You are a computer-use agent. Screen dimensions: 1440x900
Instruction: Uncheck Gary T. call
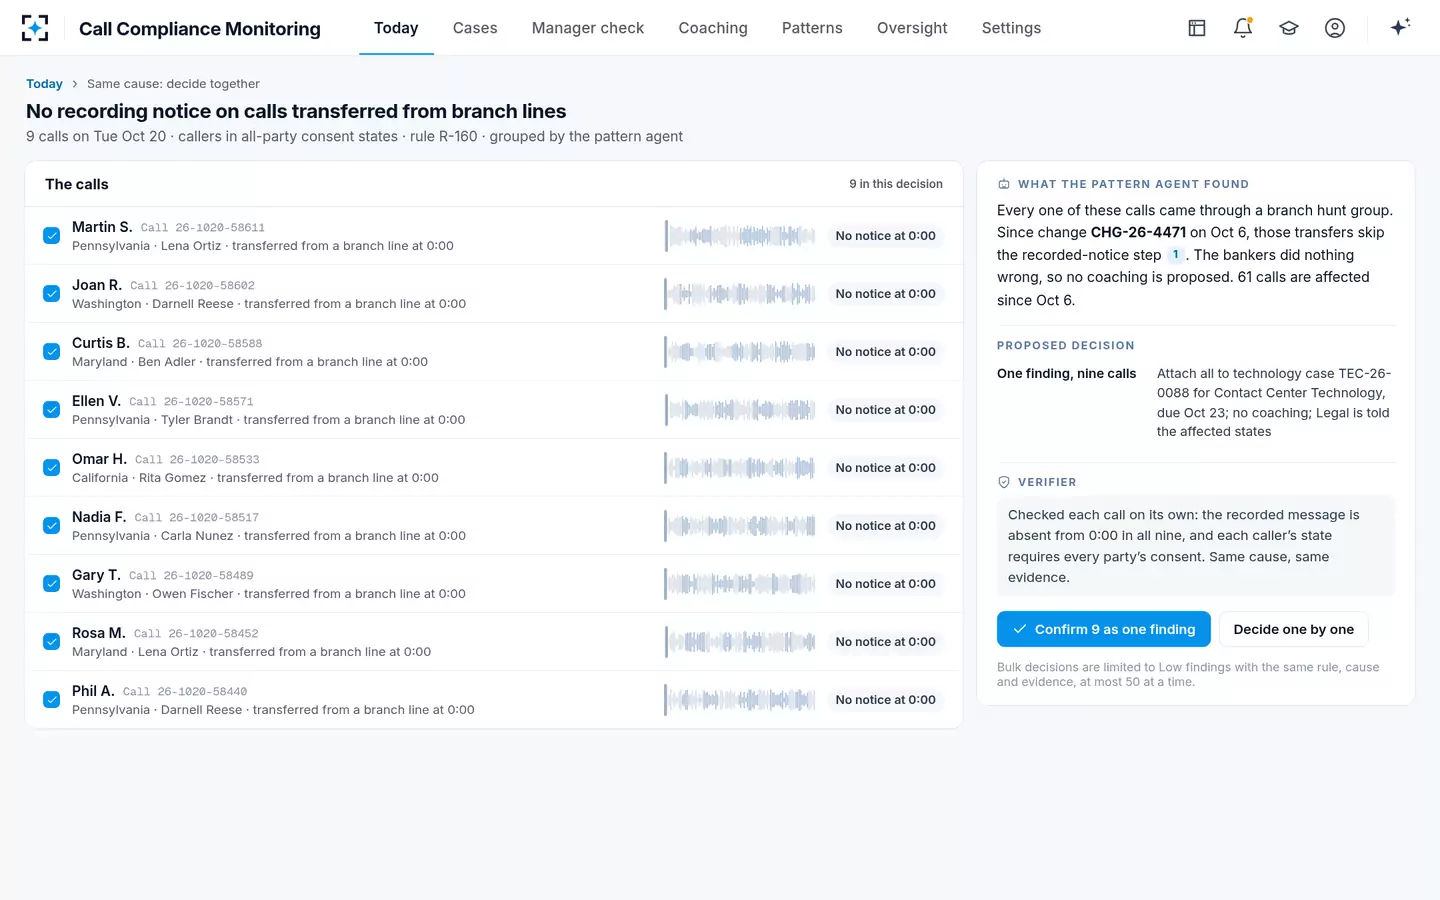click(51, 584)
